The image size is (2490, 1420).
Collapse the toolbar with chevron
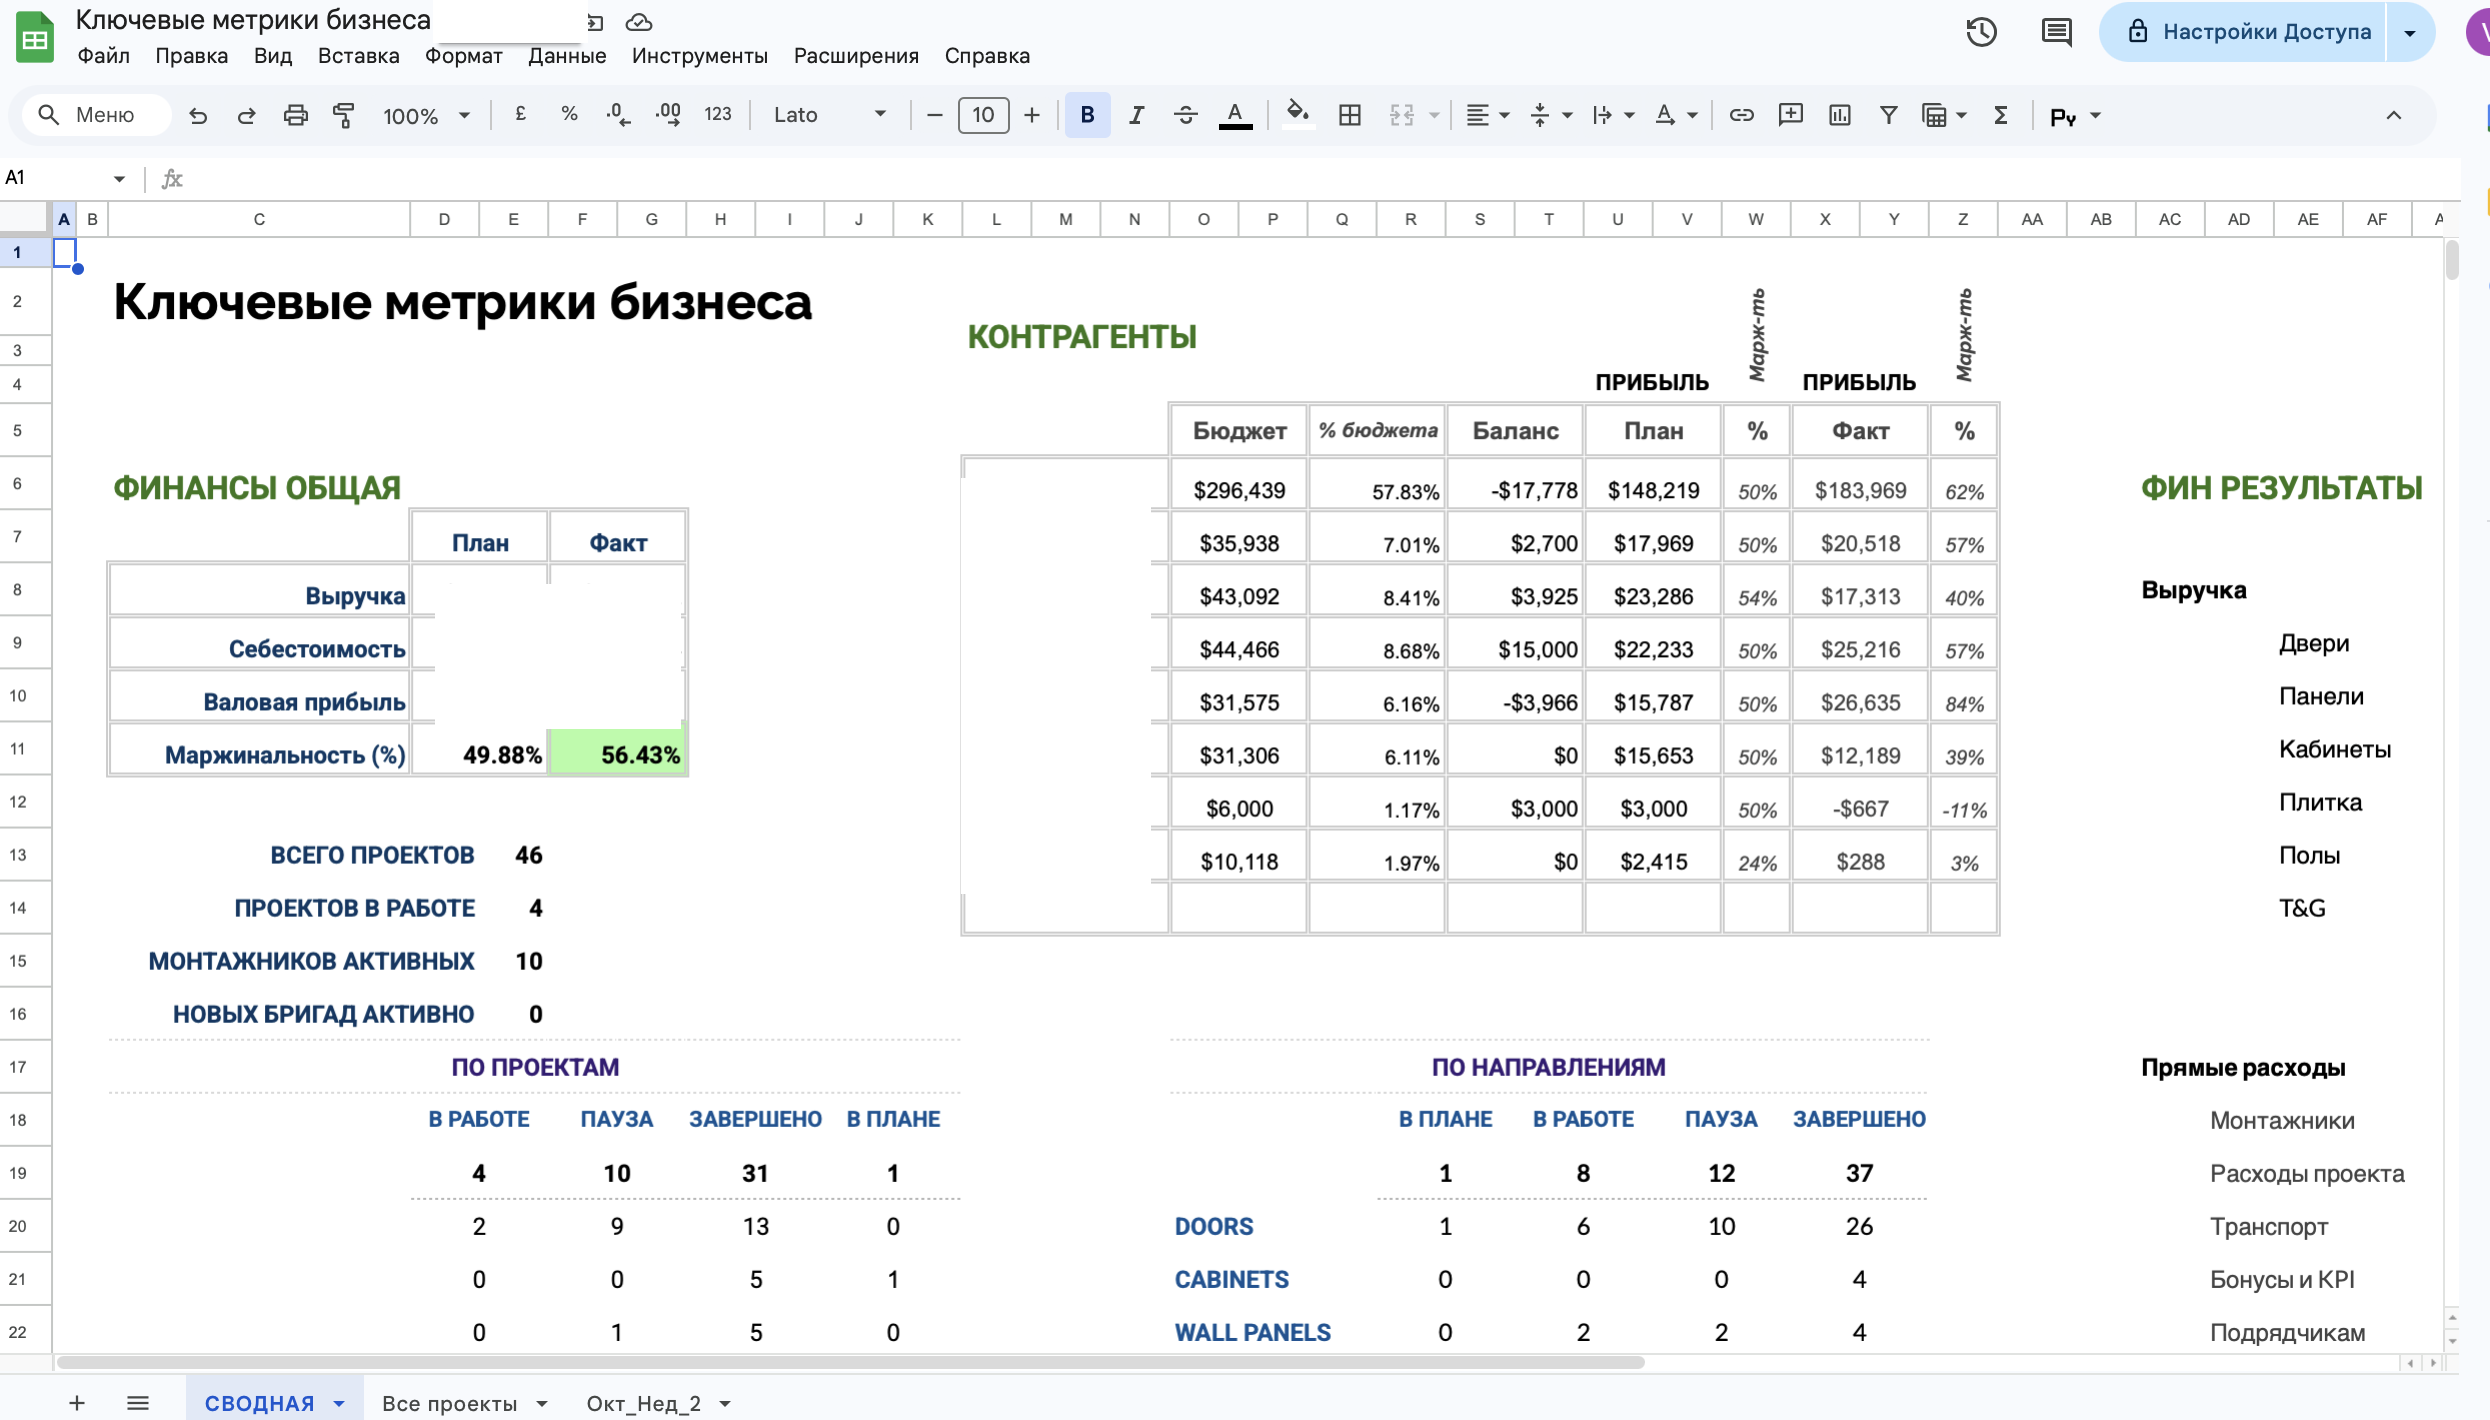click(x=2393, y=115)
